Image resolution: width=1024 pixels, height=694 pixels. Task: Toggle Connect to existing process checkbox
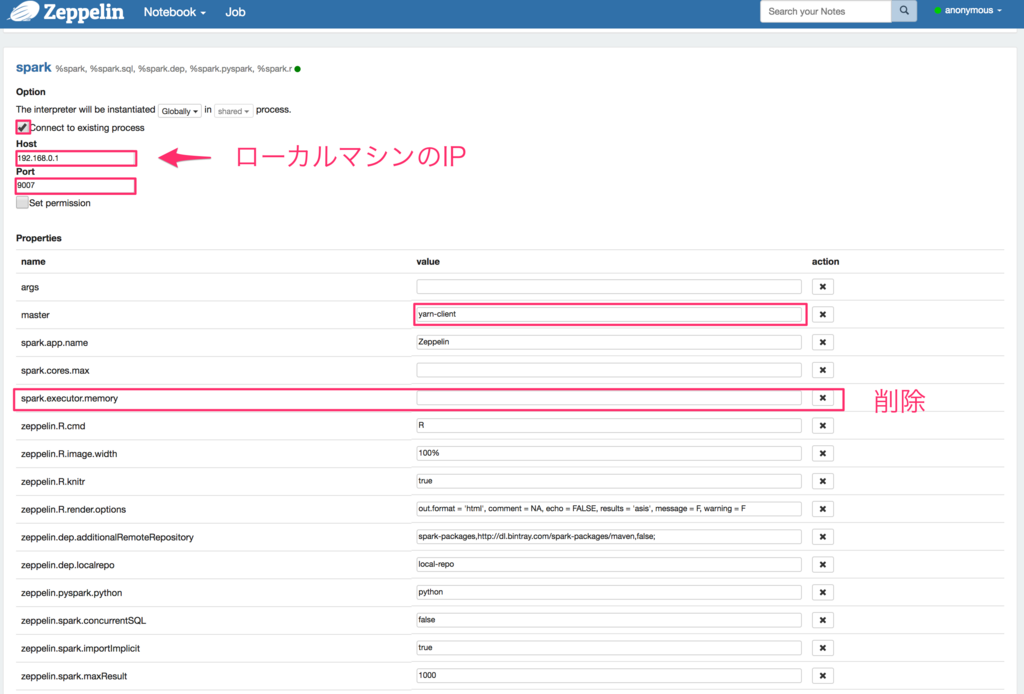pyautogui.click(x=23, y=127)
